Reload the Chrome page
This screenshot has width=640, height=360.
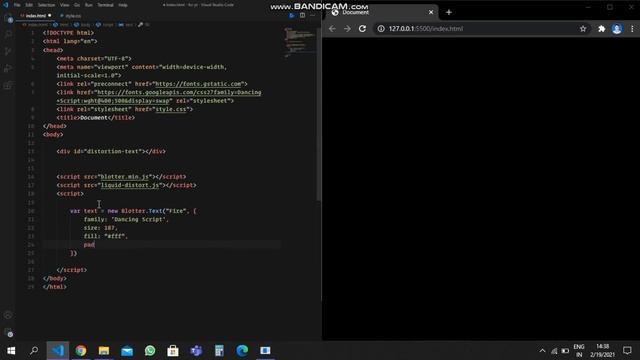(362, 29)
